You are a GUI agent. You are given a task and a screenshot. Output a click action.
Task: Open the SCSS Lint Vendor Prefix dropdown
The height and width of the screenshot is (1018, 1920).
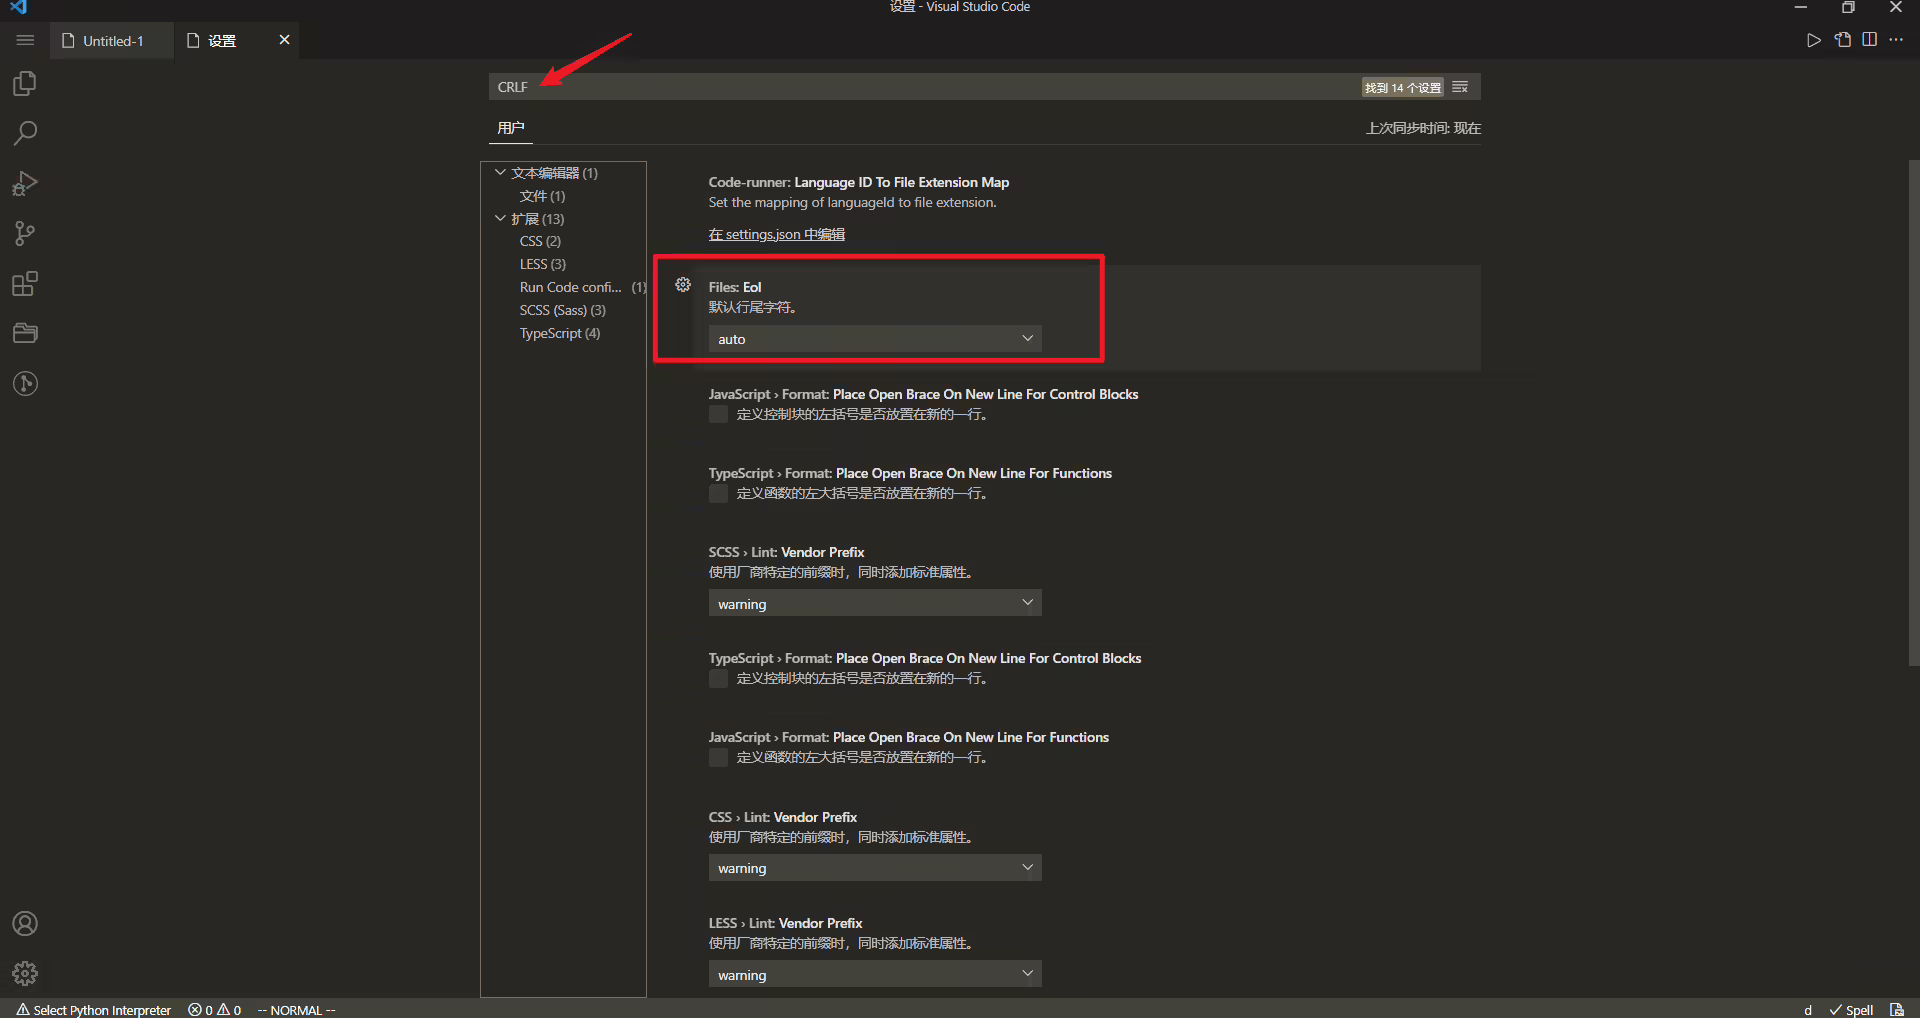[x=875, y=603]
